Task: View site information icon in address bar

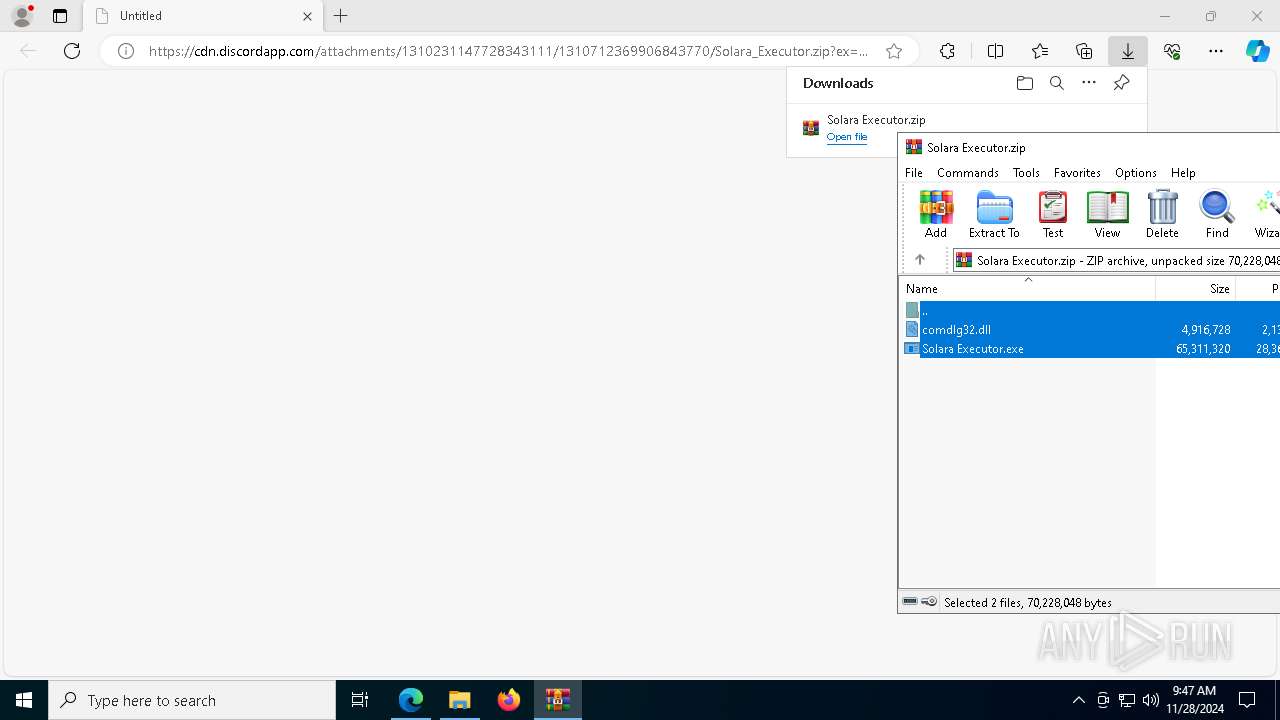Action: click(126, 51)
